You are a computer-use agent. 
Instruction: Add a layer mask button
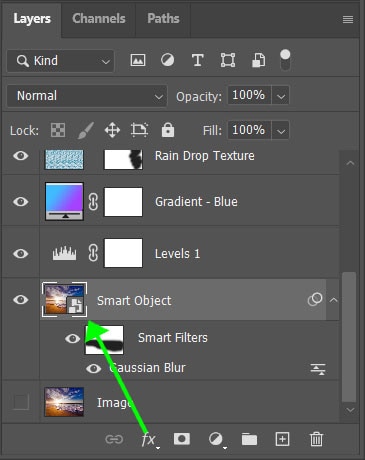click(x=182, y=439)
